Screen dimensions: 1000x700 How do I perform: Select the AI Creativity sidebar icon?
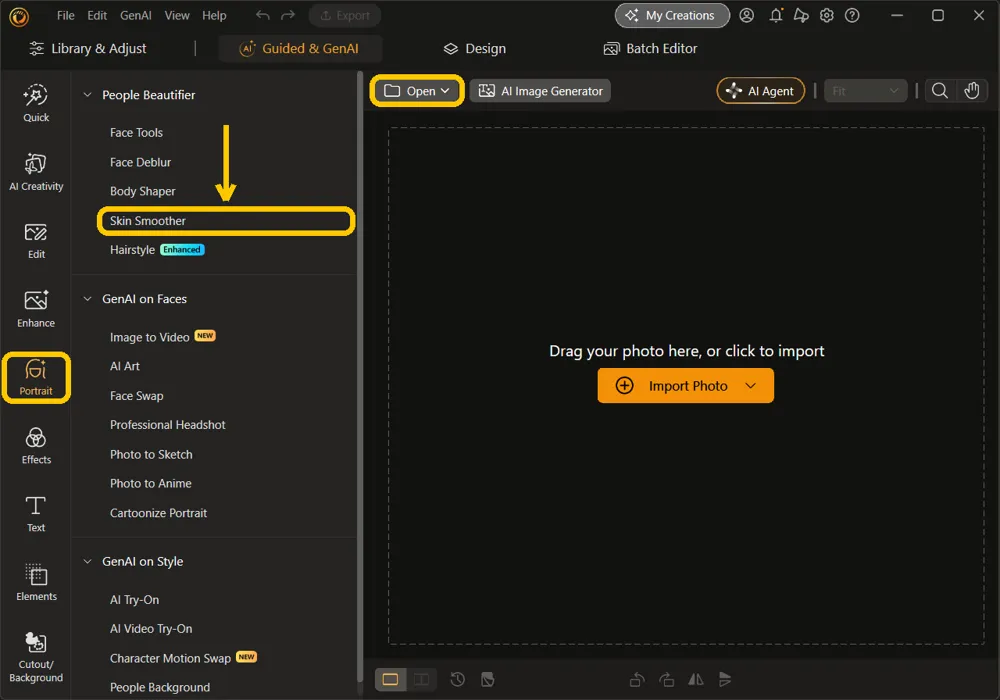coord(36,172)
